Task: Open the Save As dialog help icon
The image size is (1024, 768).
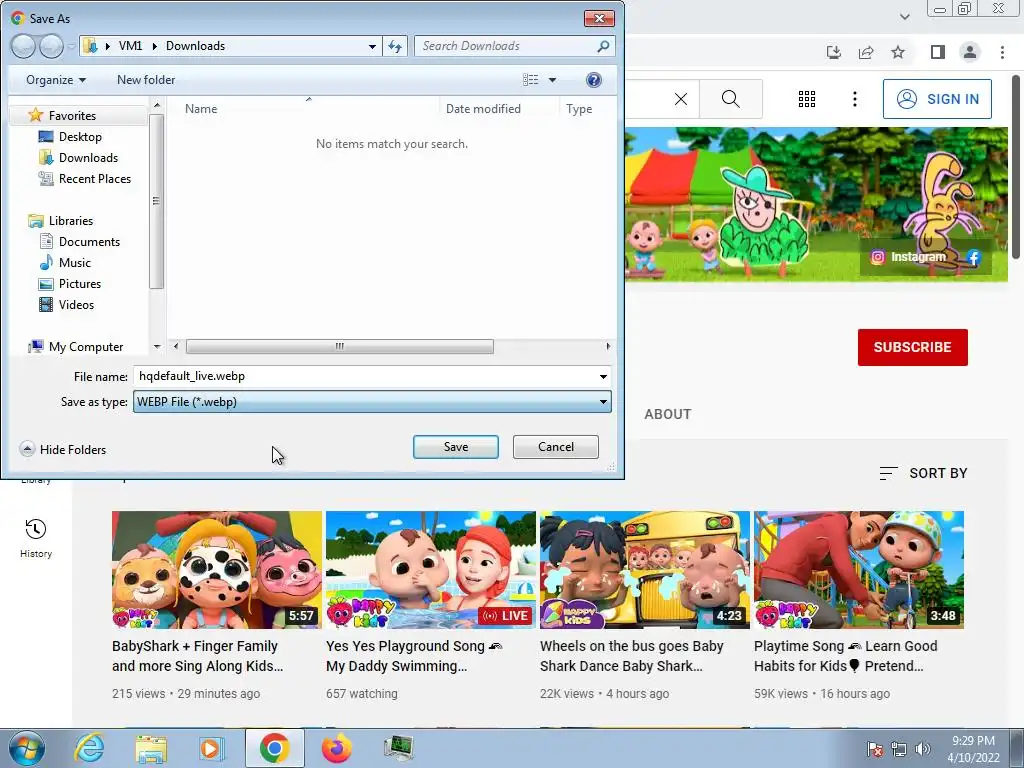Action: (594, 80)
